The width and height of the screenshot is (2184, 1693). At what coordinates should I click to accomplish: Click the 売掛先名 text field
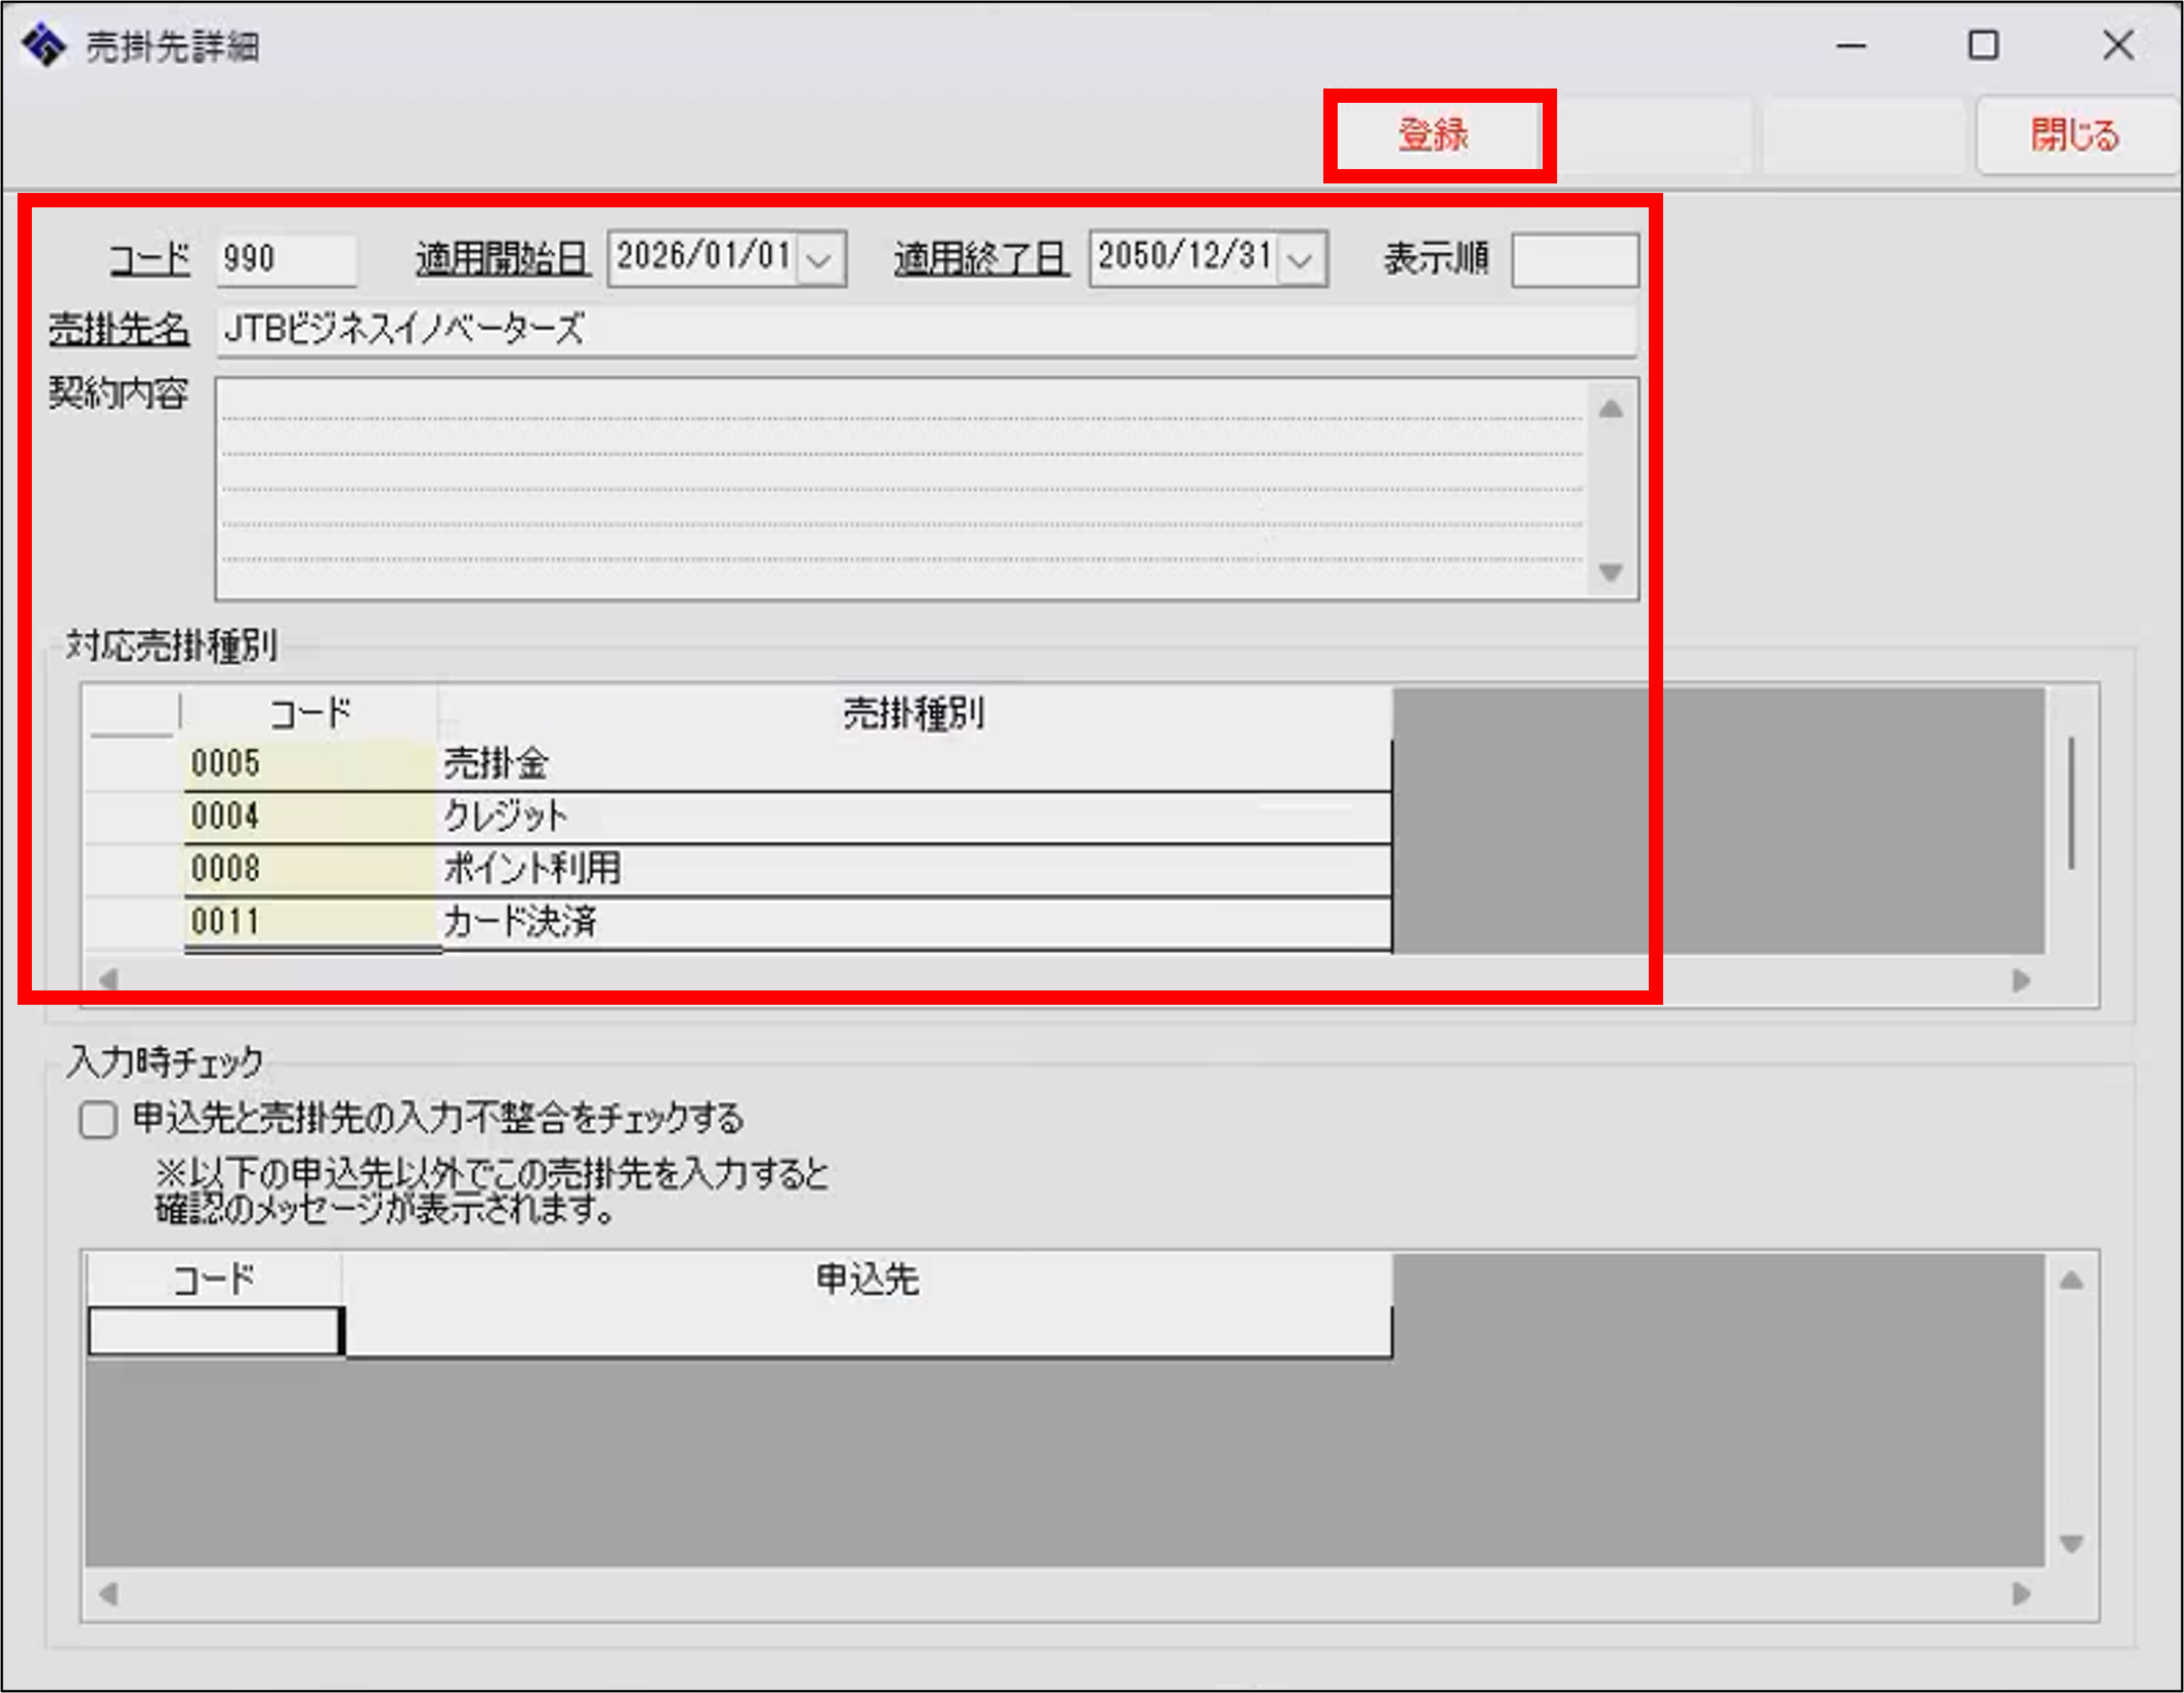(925, 329)
